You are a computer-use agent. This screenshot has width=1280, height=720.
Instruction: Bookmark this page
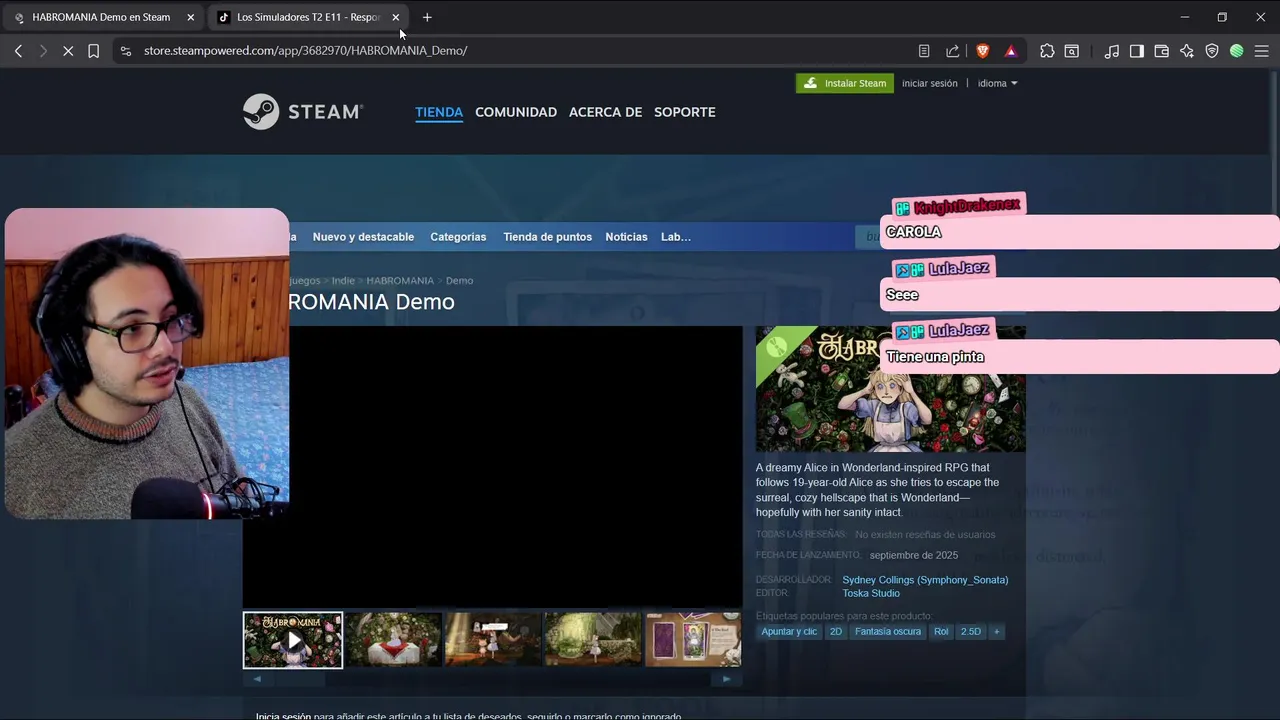point(93,50)
